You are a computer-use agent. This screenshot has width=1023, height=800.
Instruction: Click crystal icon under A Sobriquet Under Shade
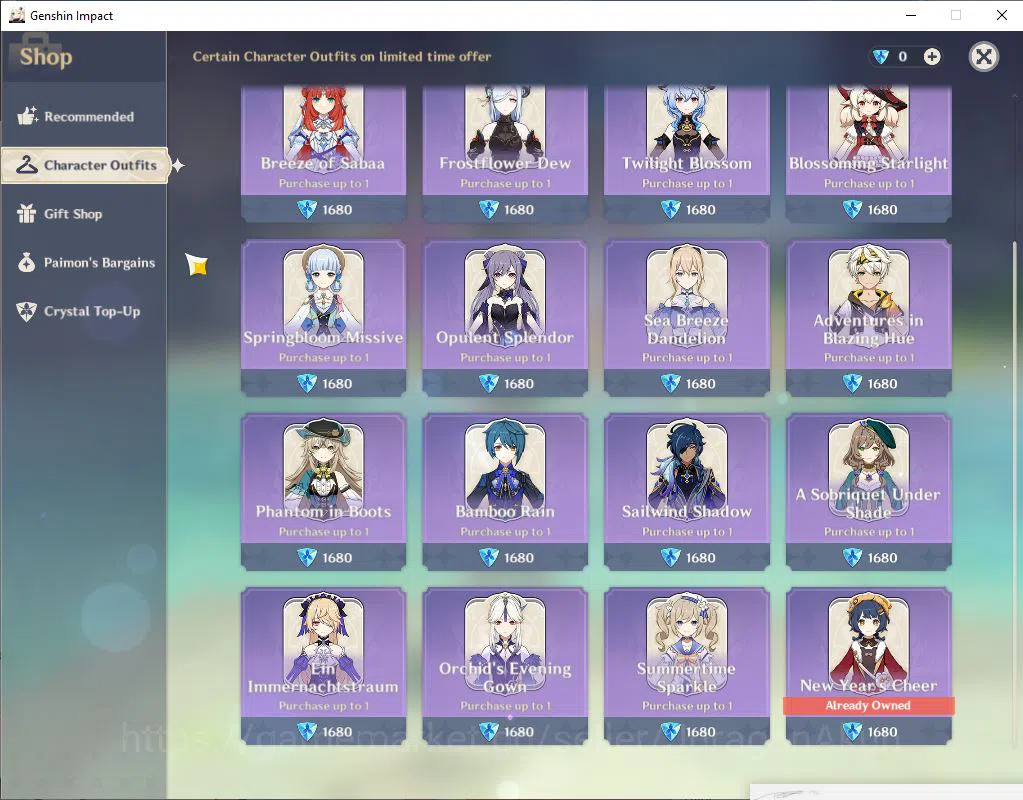pos(852,558)
